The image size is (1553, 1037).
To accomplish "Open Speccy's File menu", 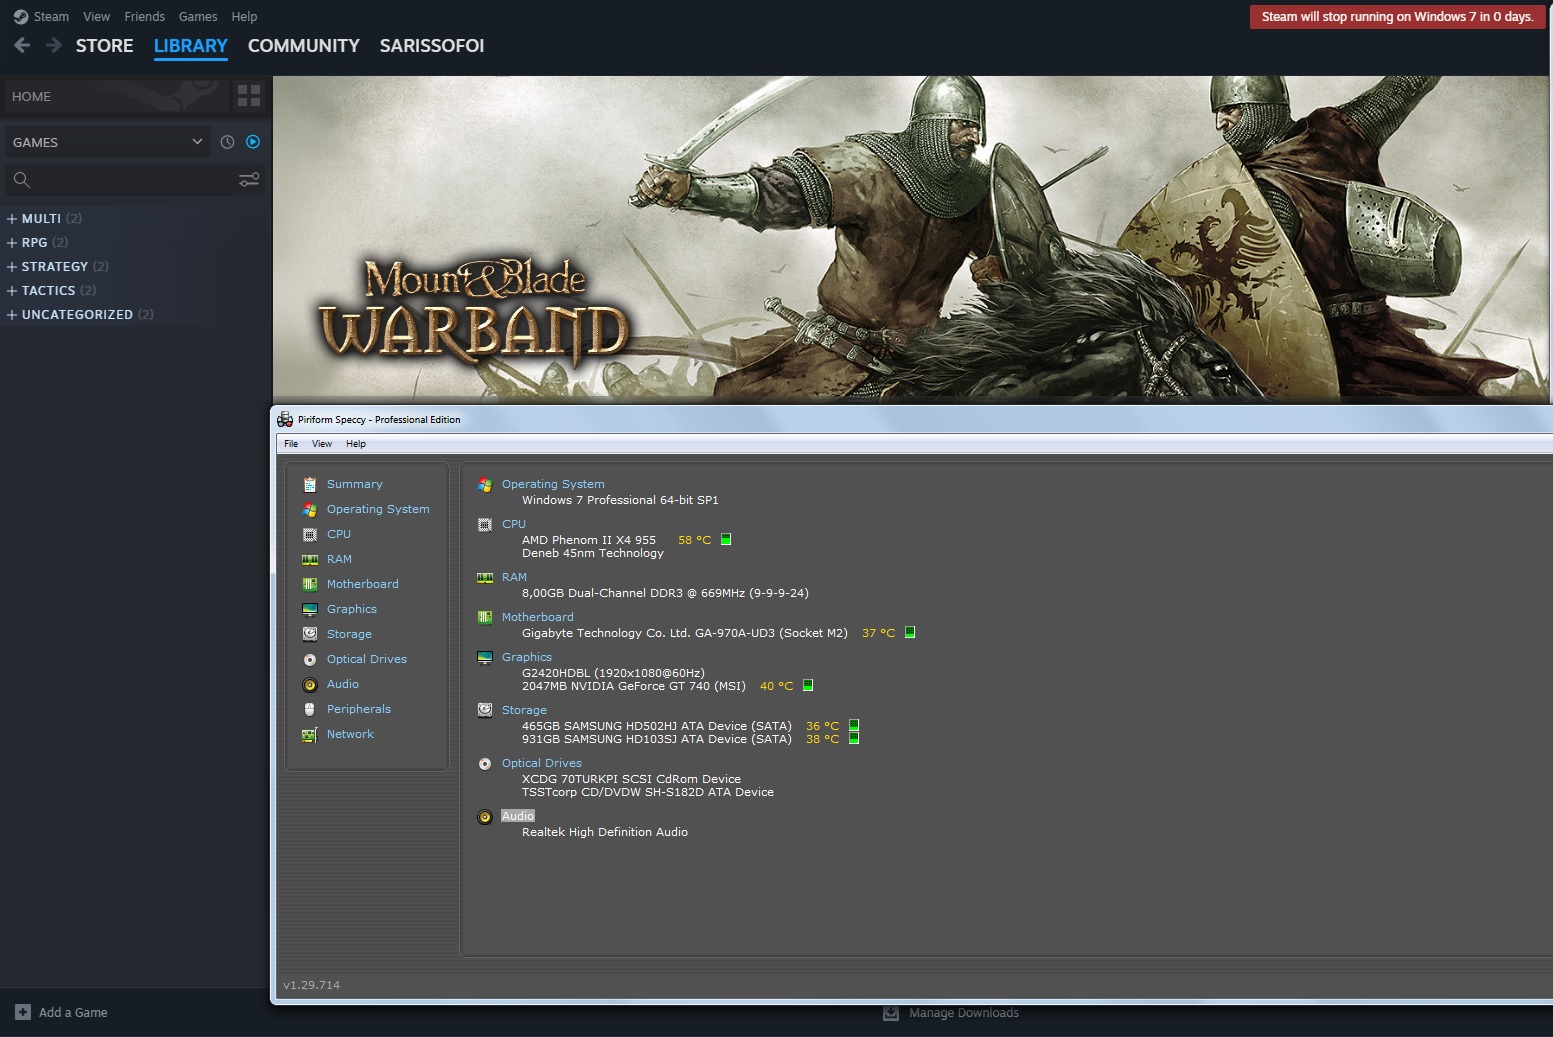I will 291,444.
